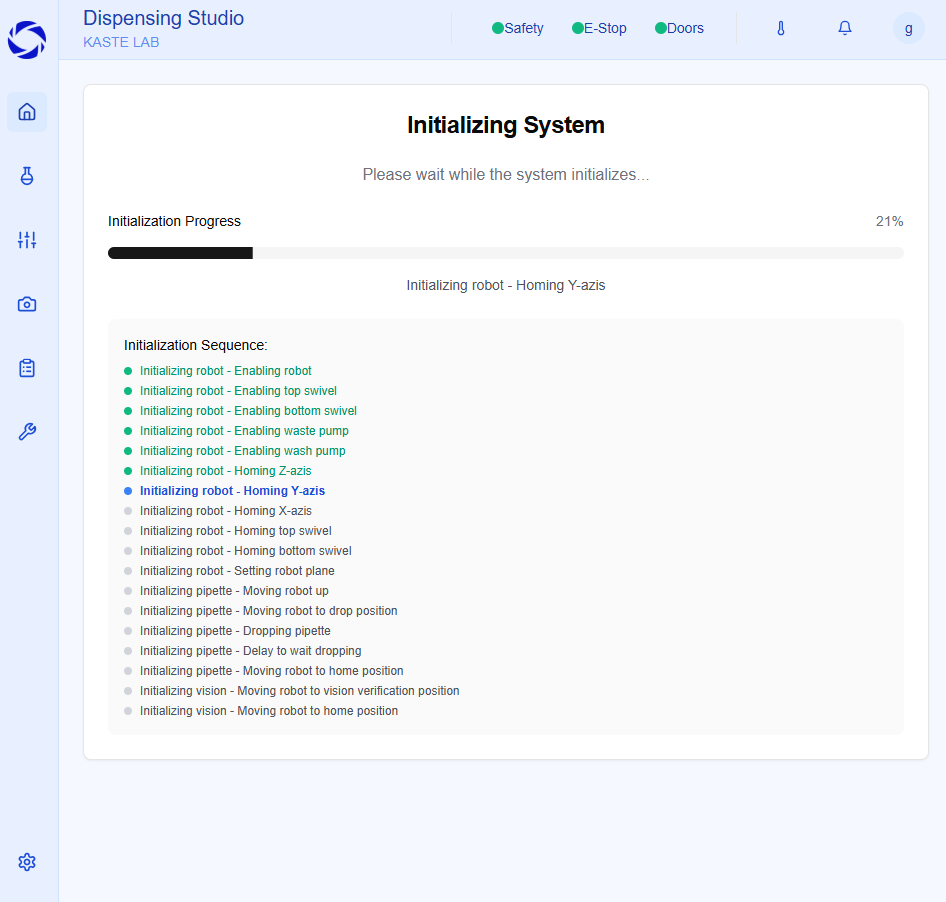
Task: Click the Safety status indicator
Action: [518, 28]
